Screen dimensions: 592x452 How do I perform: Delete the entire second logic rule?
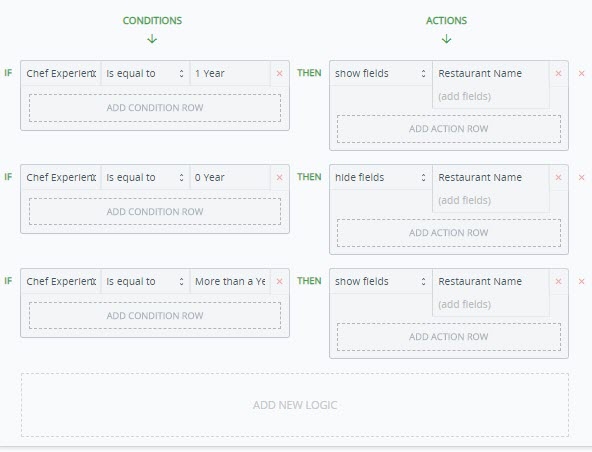[581, 177]
